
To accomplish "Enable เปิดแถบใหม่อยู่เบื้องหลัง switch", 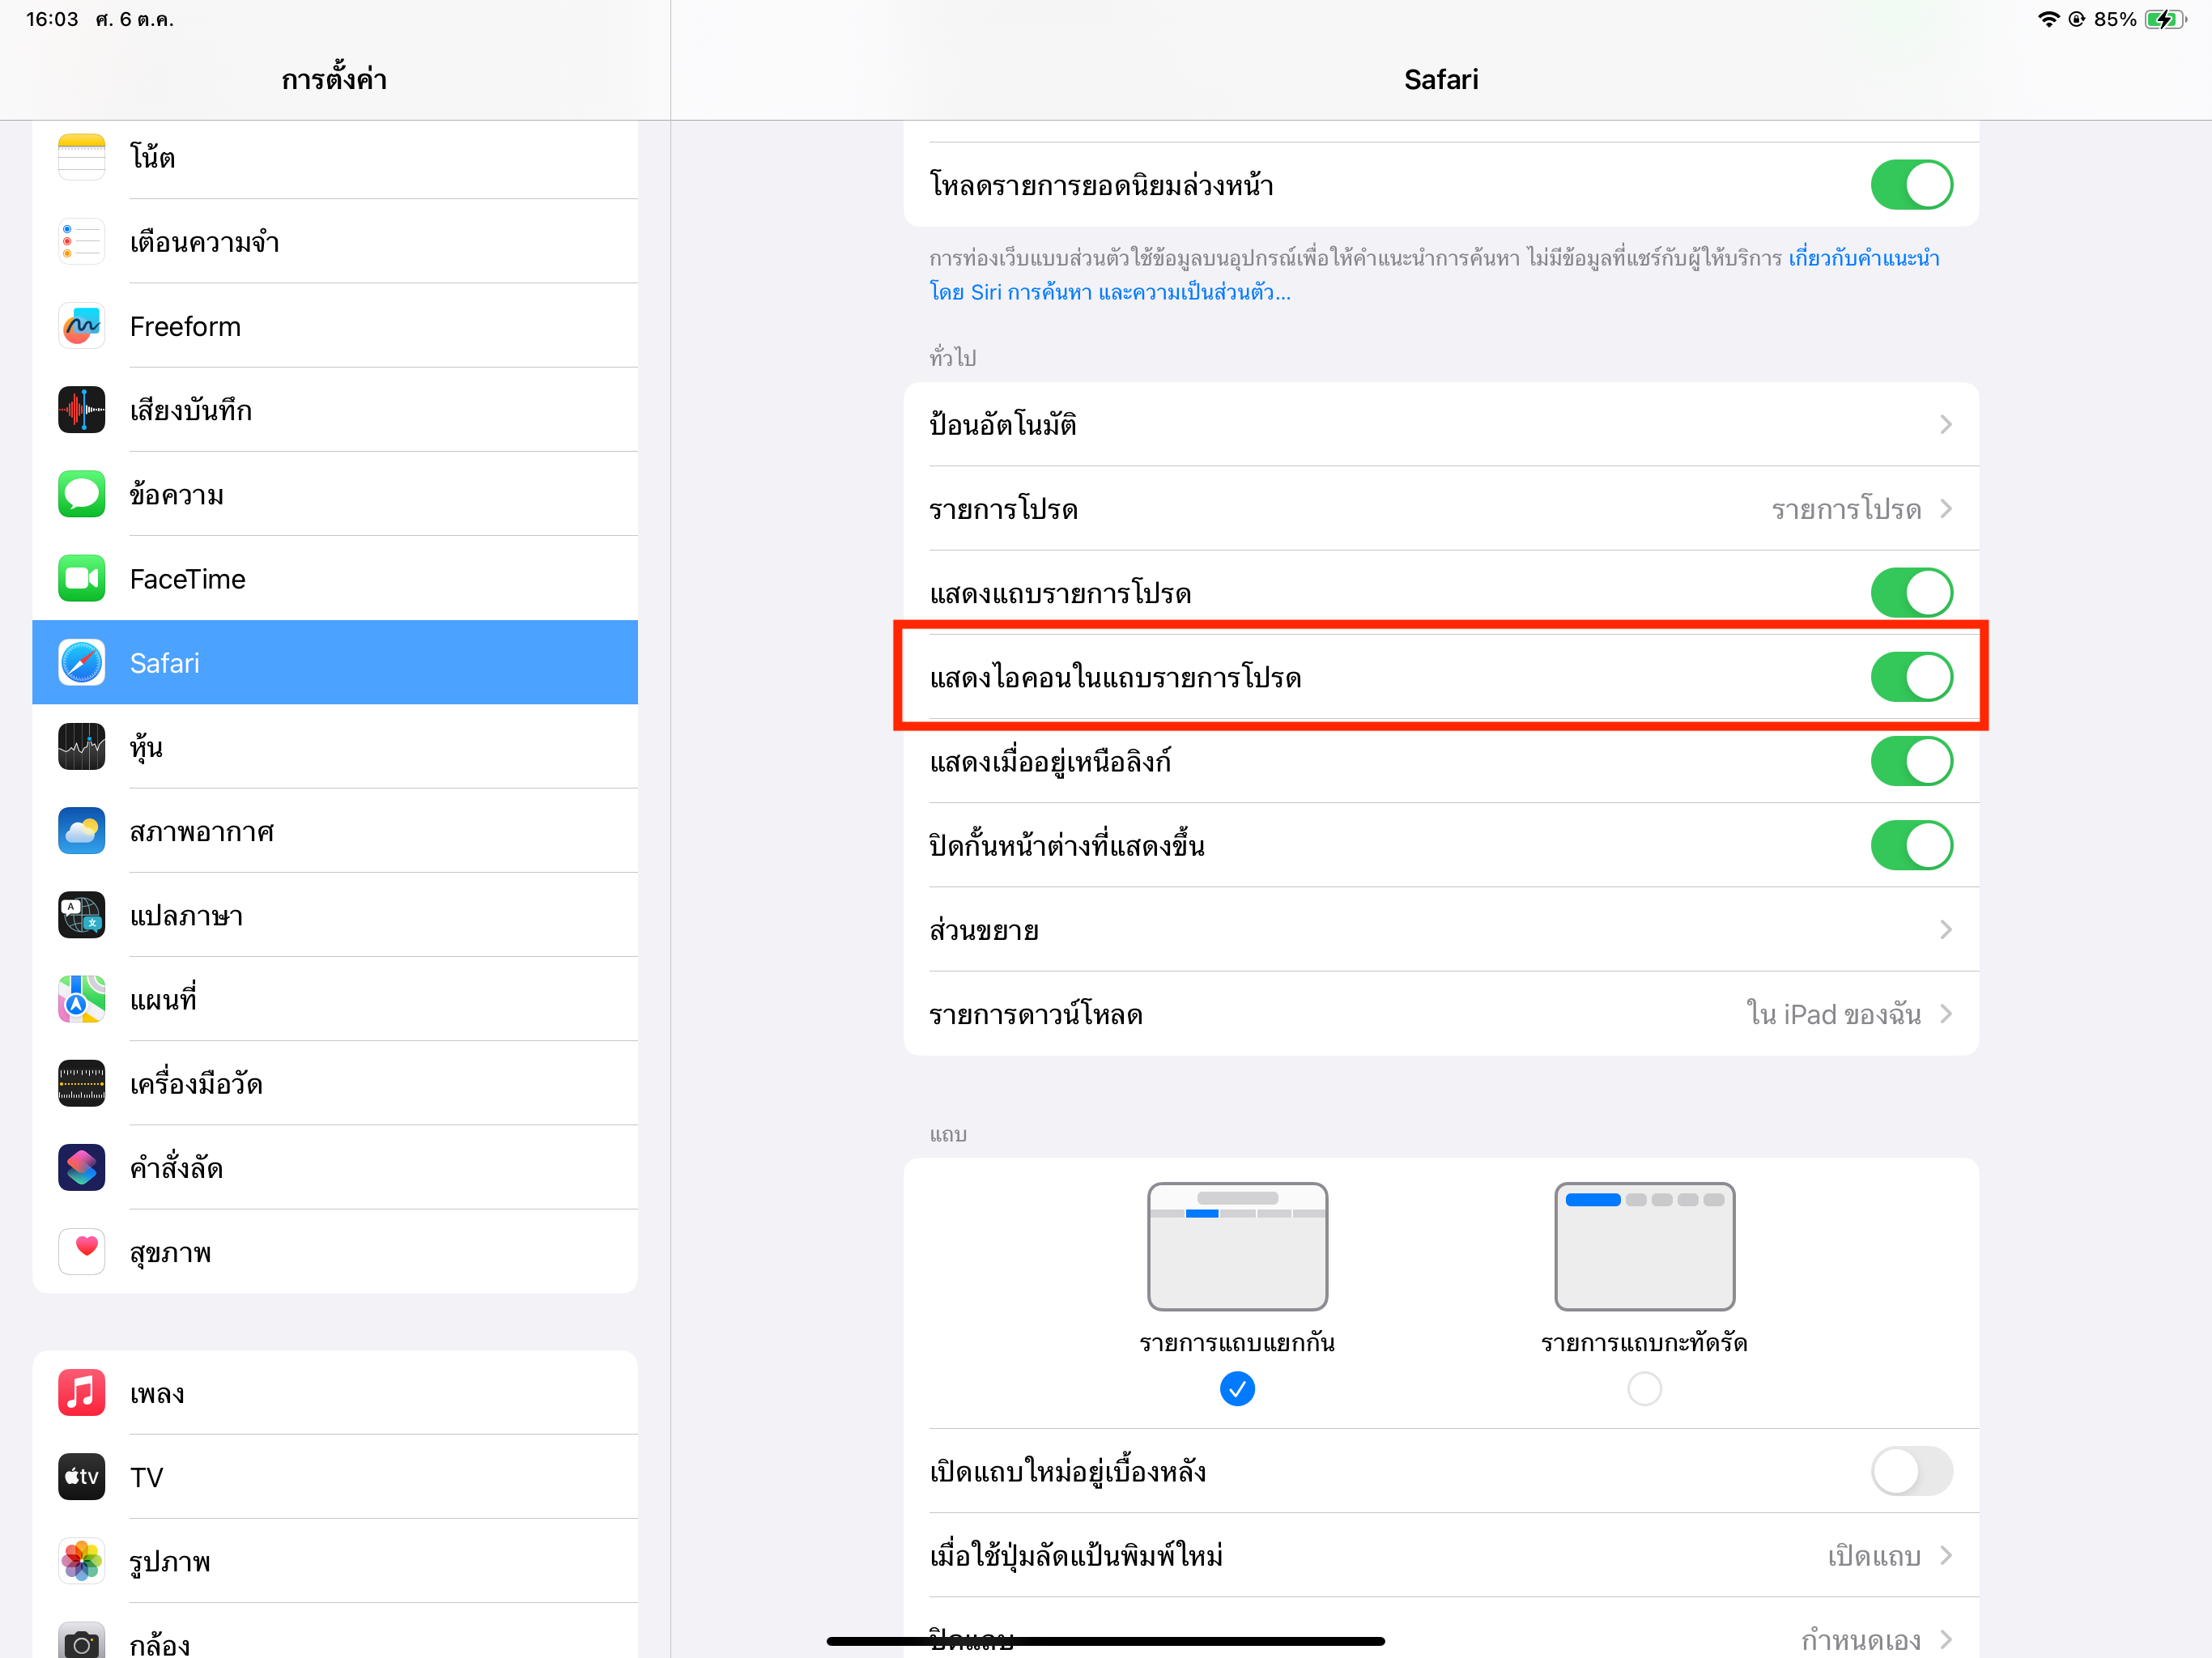I will click(1910, 1471).
